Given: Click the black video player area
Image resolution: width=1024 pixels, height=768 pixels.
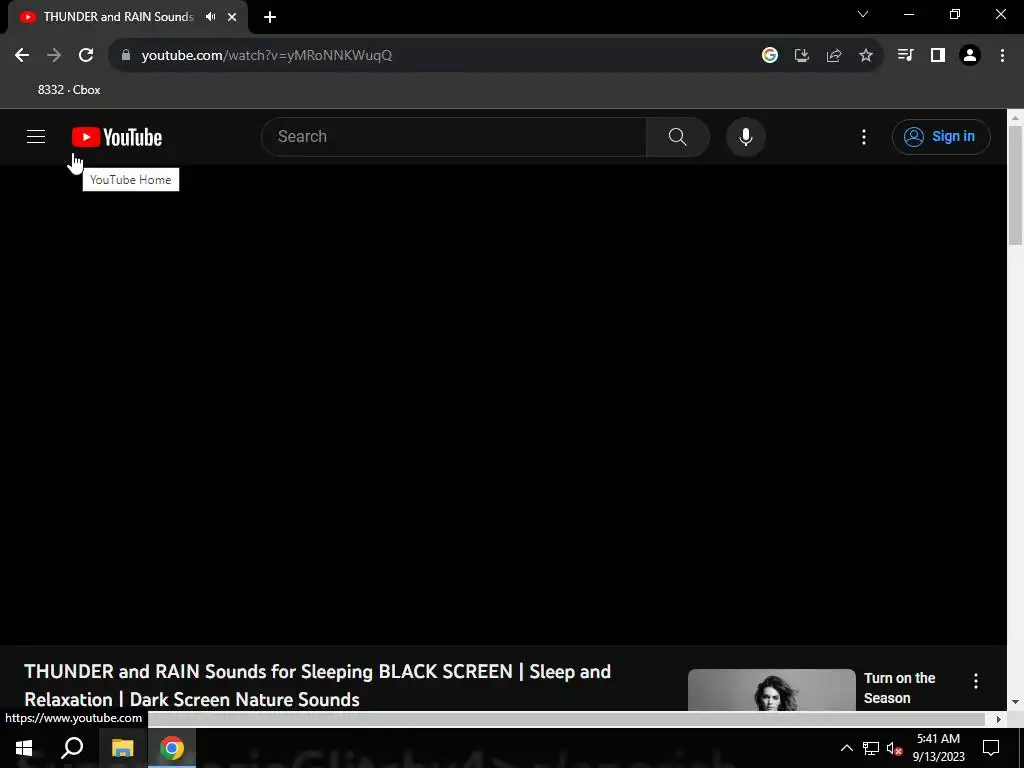Looking at the screenshot, I should [x=503, y=405].
